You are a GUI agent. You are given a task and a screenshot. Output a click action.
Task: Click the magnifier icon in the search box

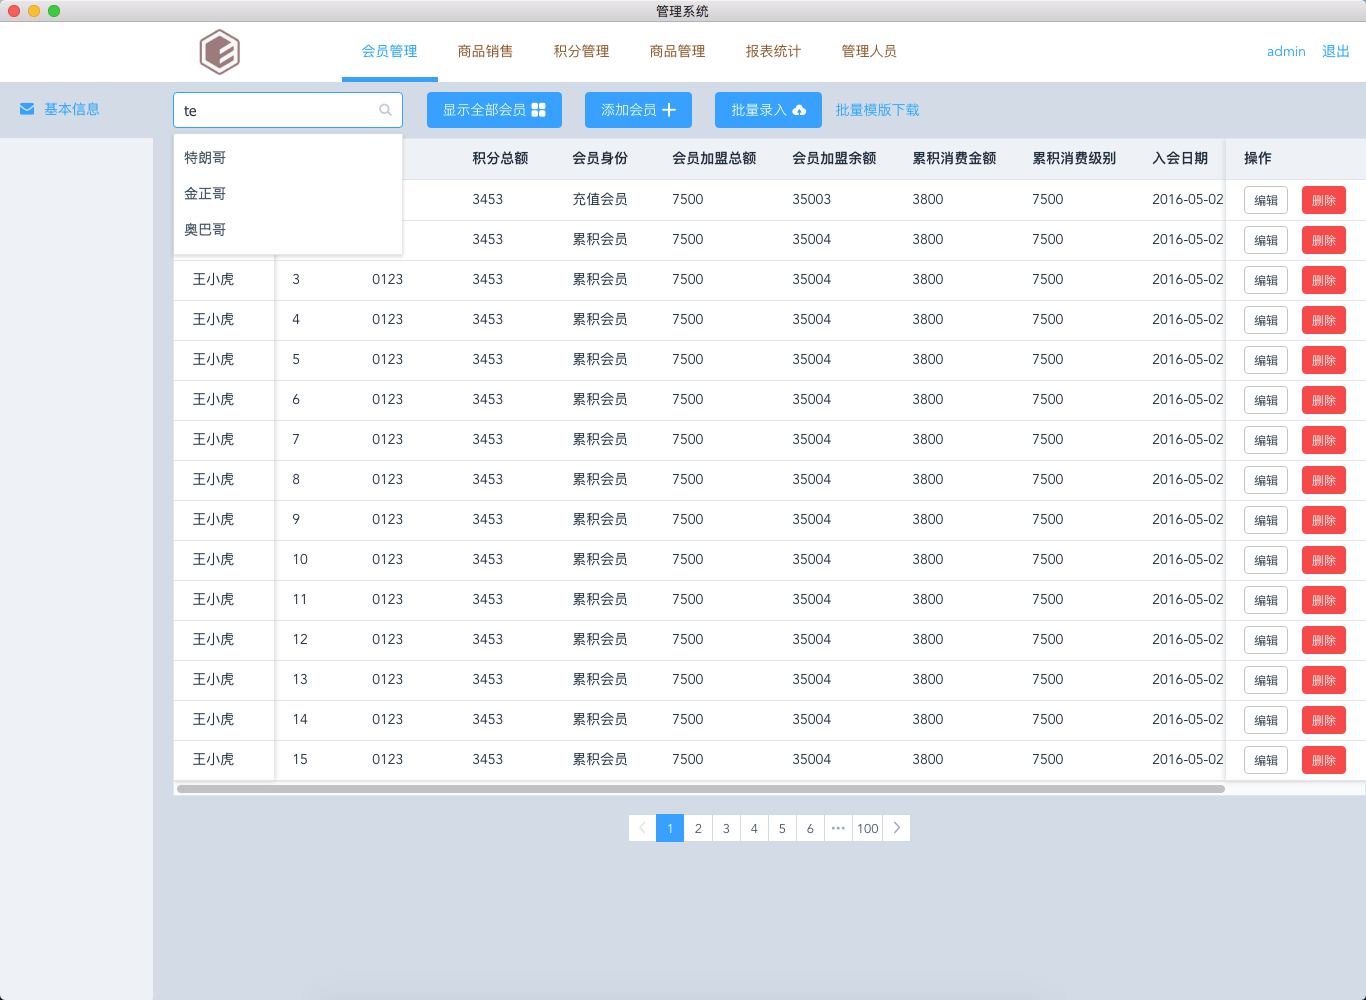tap(385, 110)
